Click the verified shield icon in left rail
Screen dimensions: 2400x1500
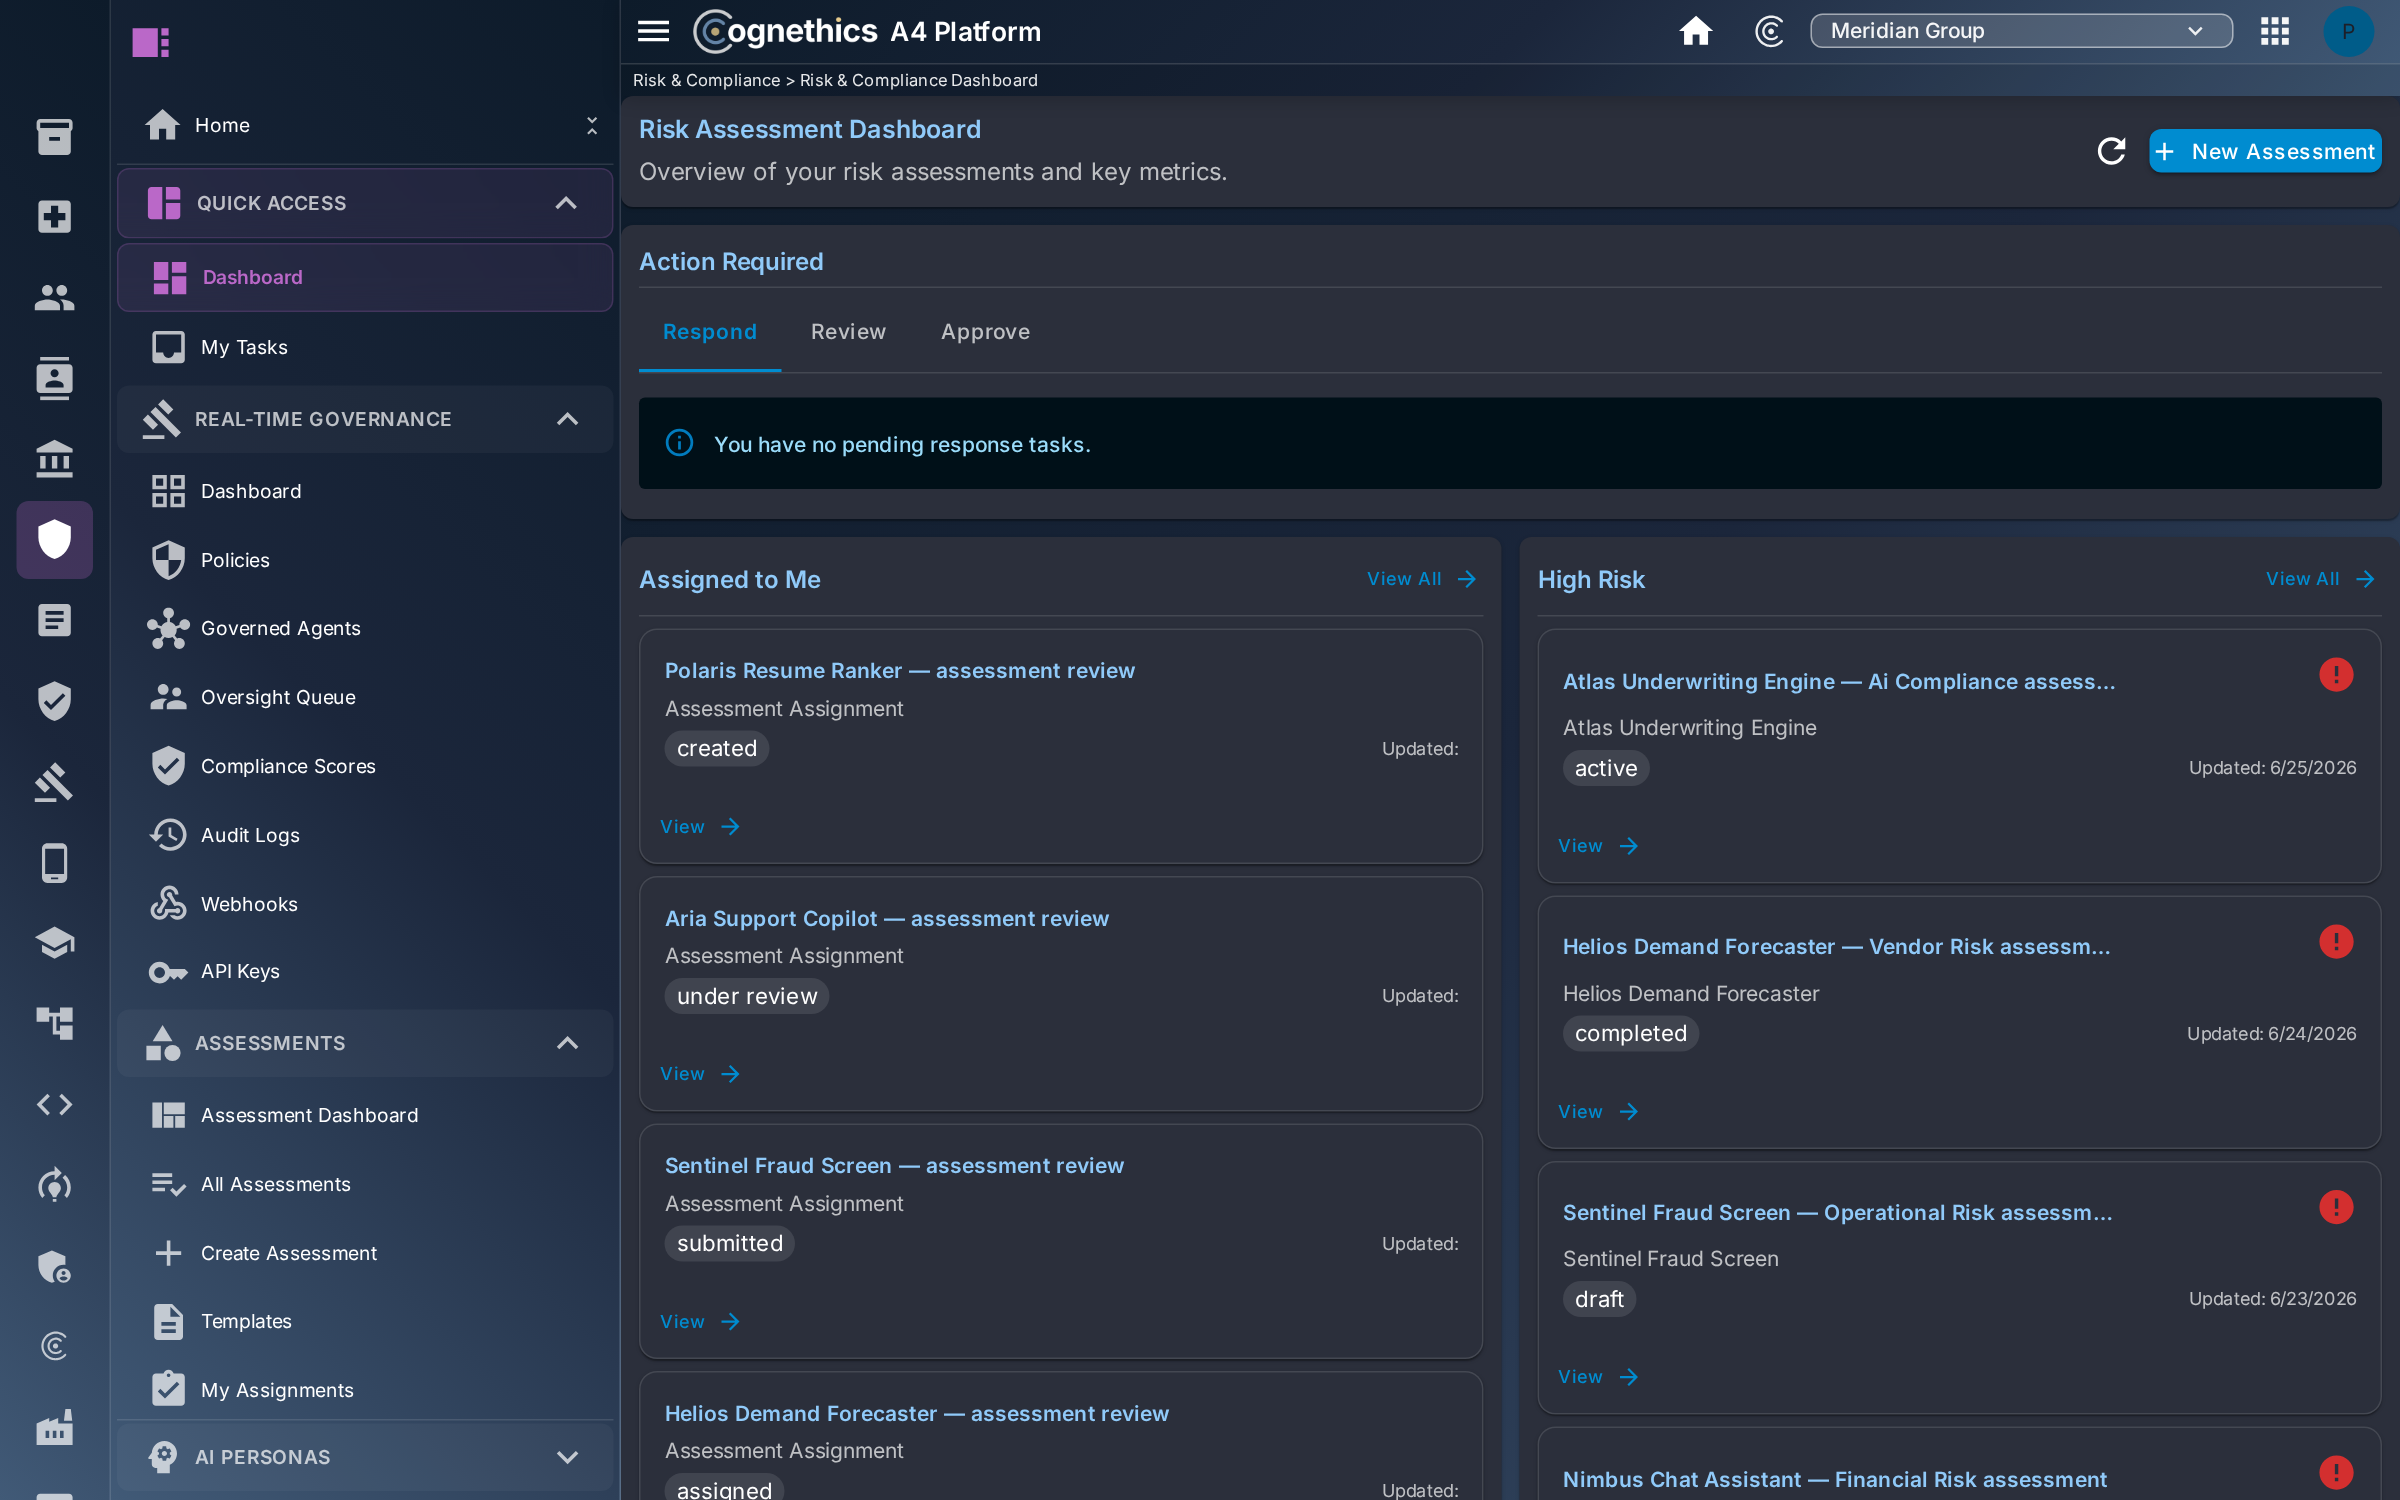tap(54, 701)
